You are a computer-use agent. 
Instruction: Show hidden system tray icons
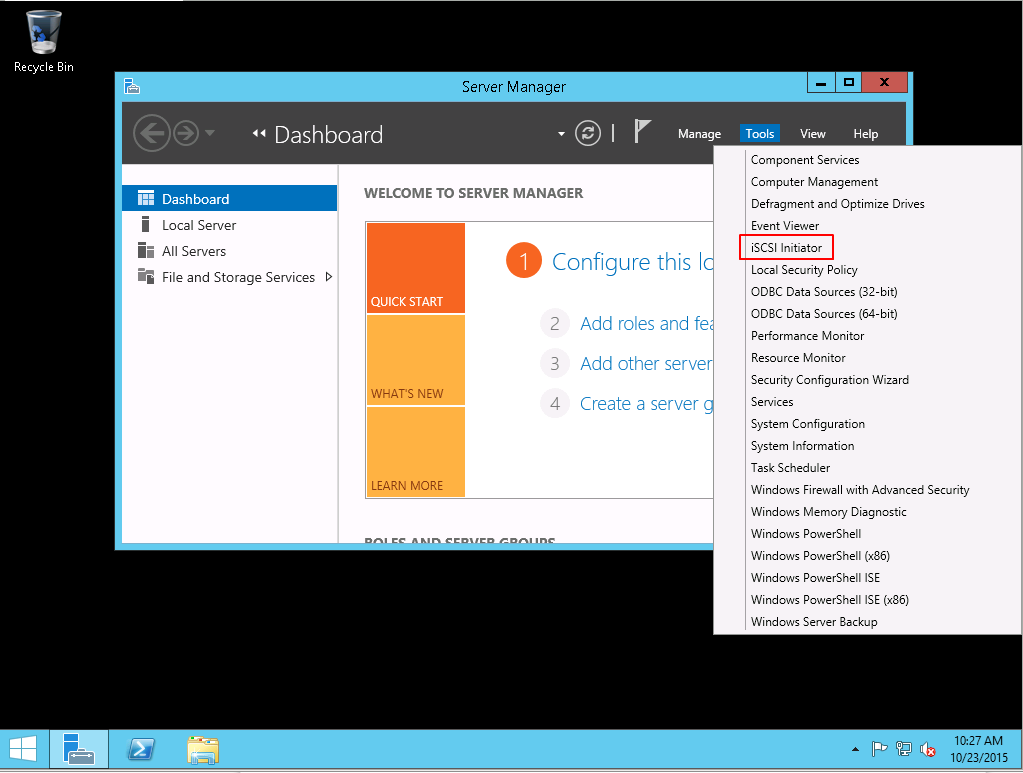tap(855, 749)
